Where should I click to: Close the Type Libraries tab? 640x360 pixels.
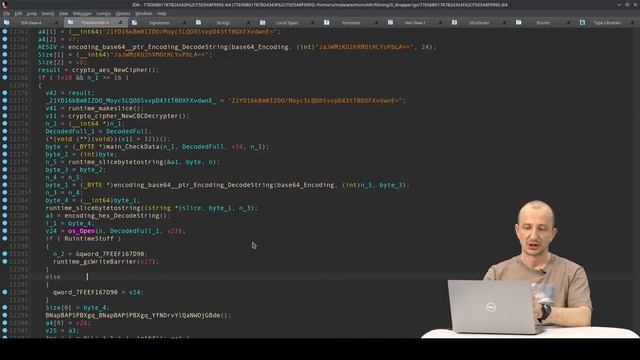(632, 23)
